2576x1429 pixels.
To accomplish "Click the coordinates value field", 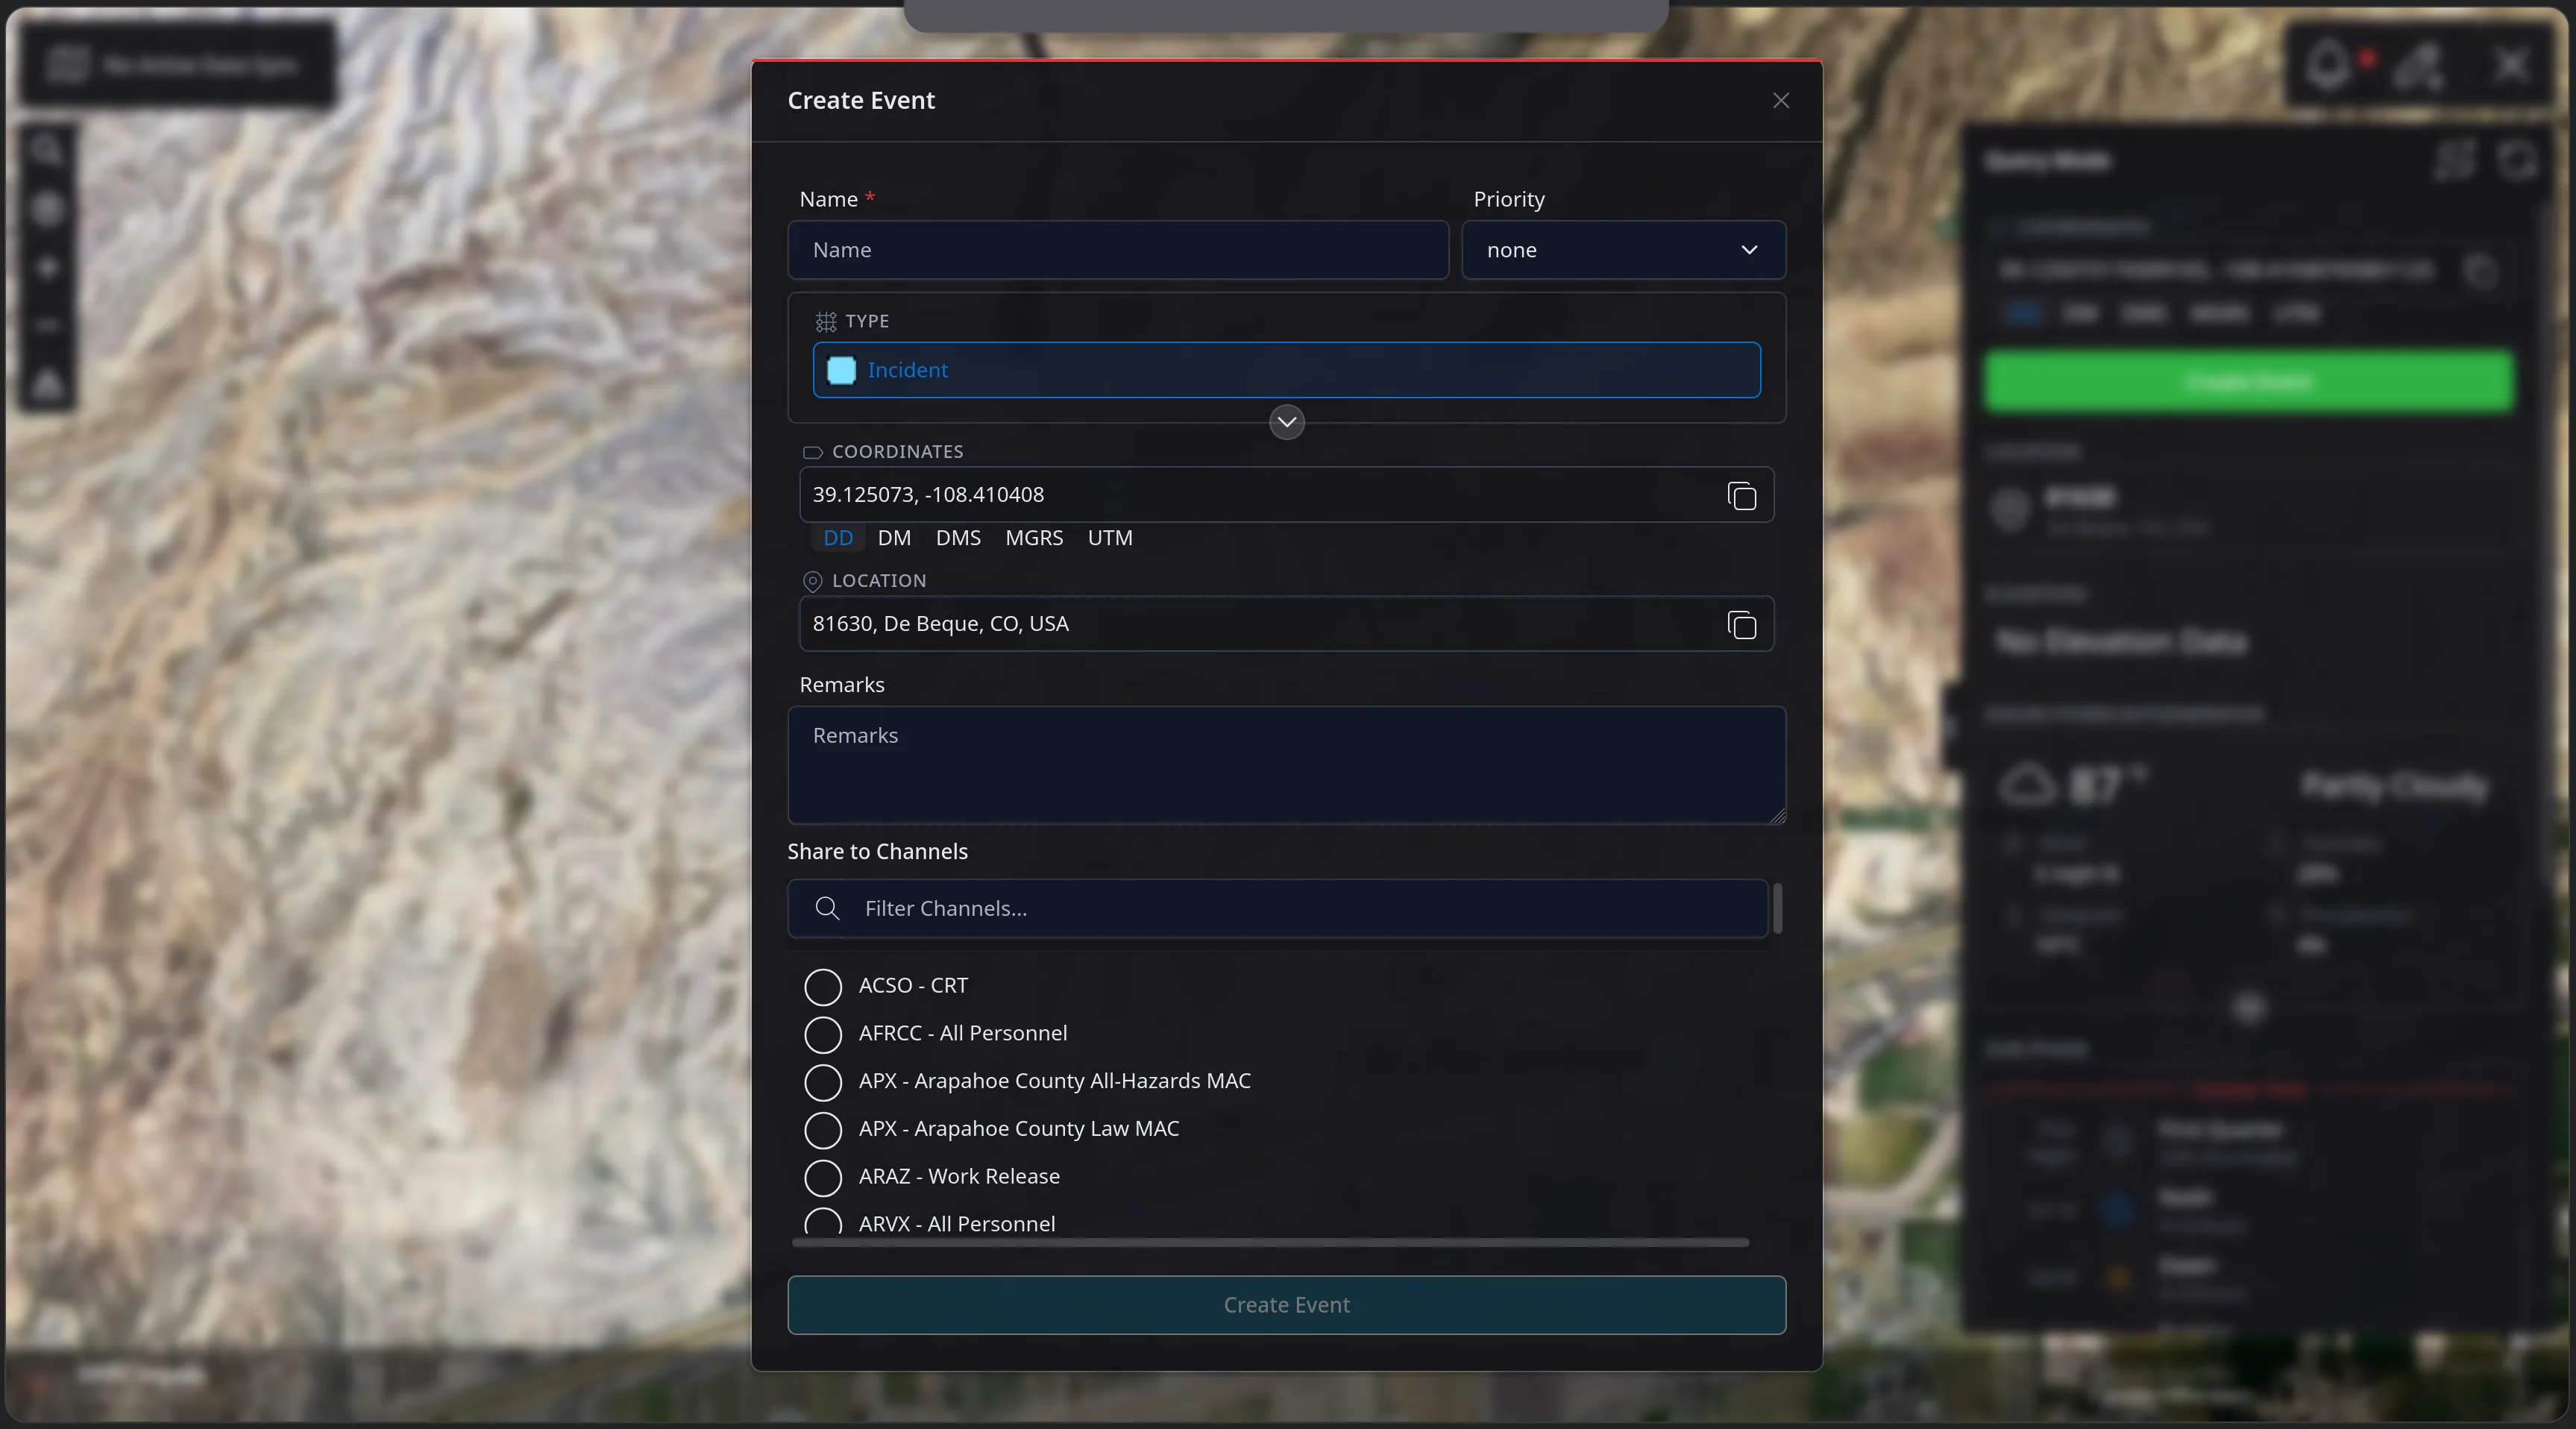I will (1286, 495).
